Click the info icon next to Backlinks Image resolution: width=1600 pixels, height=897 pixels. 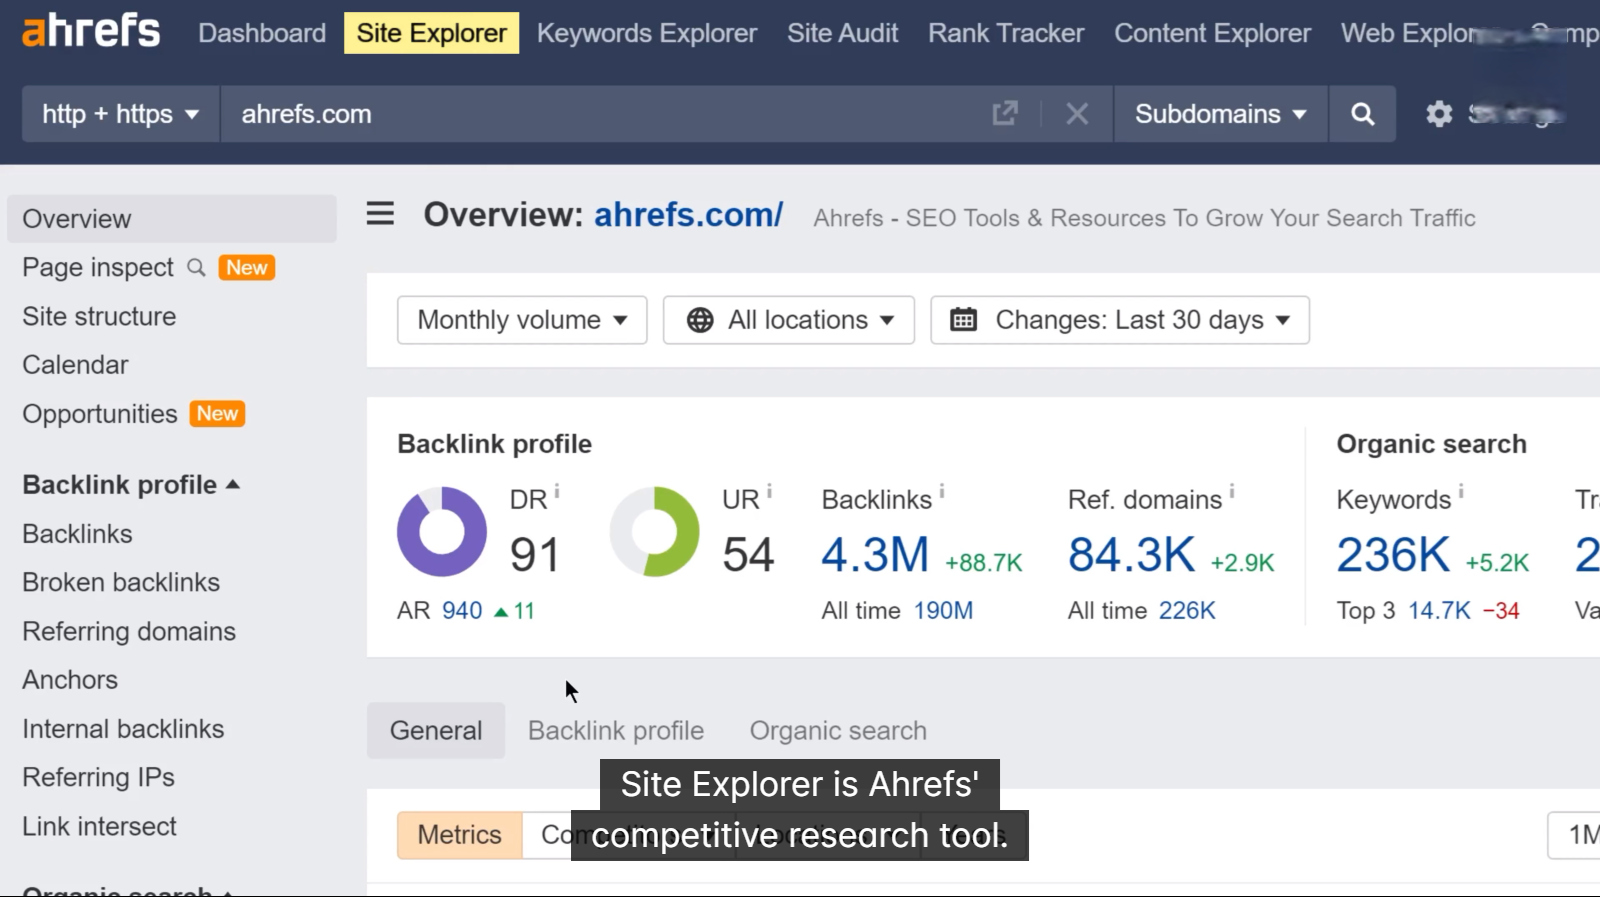(x=942, y=491)
